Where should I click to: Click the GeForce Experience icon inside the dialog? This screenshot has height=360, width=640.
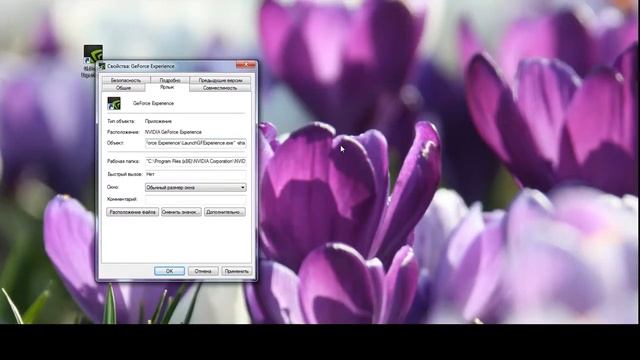click(x=114, y=103)
